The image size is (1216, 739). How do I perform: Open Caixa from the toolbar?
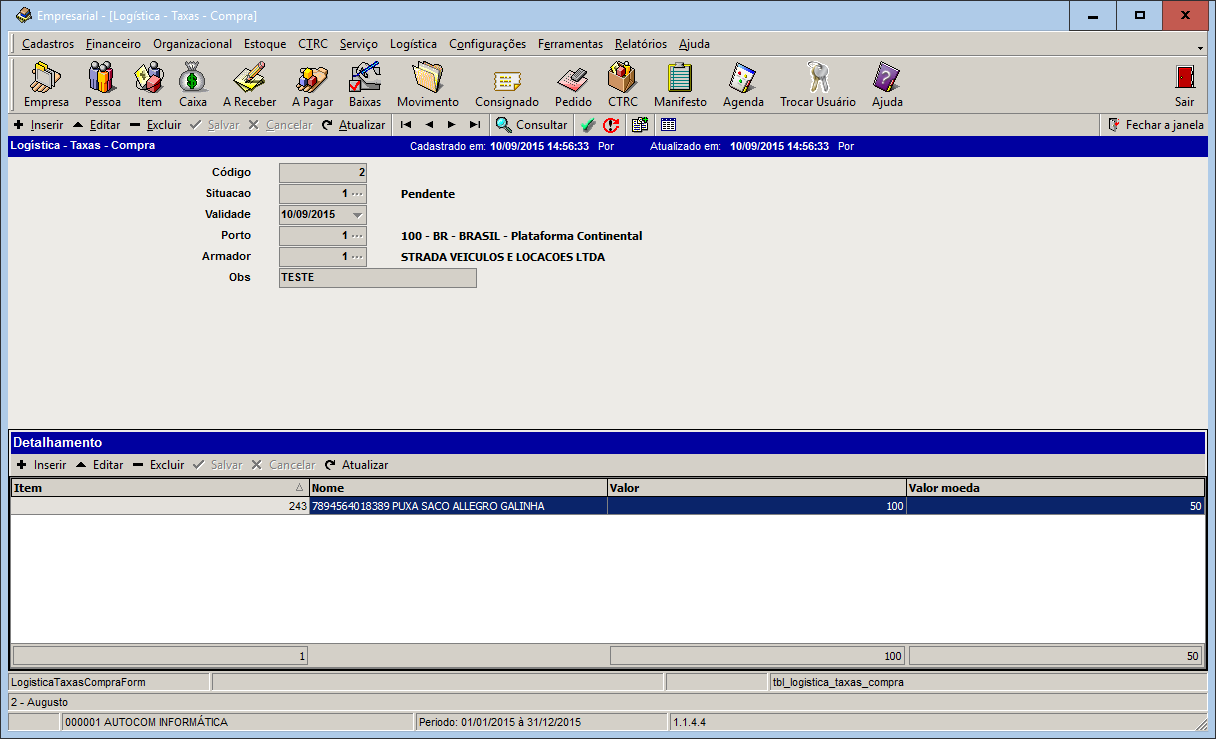[192, 85]
